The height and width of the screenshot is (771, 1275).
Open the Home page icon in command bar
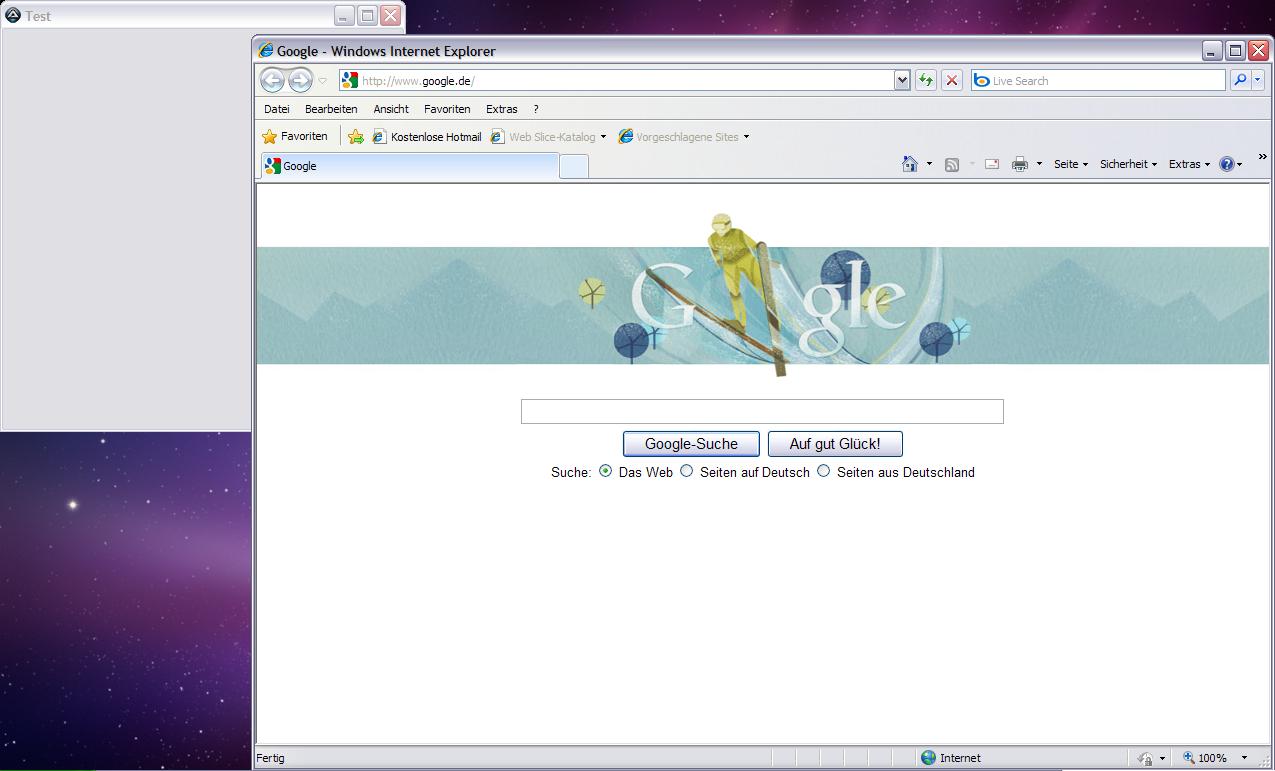pos(909,164)
